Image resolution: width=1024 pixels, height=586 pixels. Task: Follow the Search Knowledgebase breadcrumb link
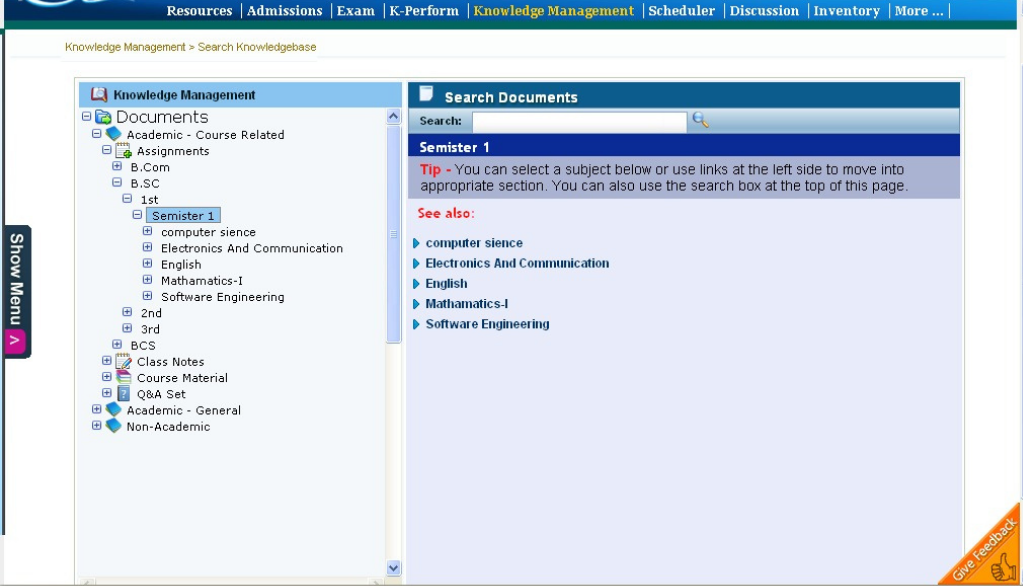257,47
